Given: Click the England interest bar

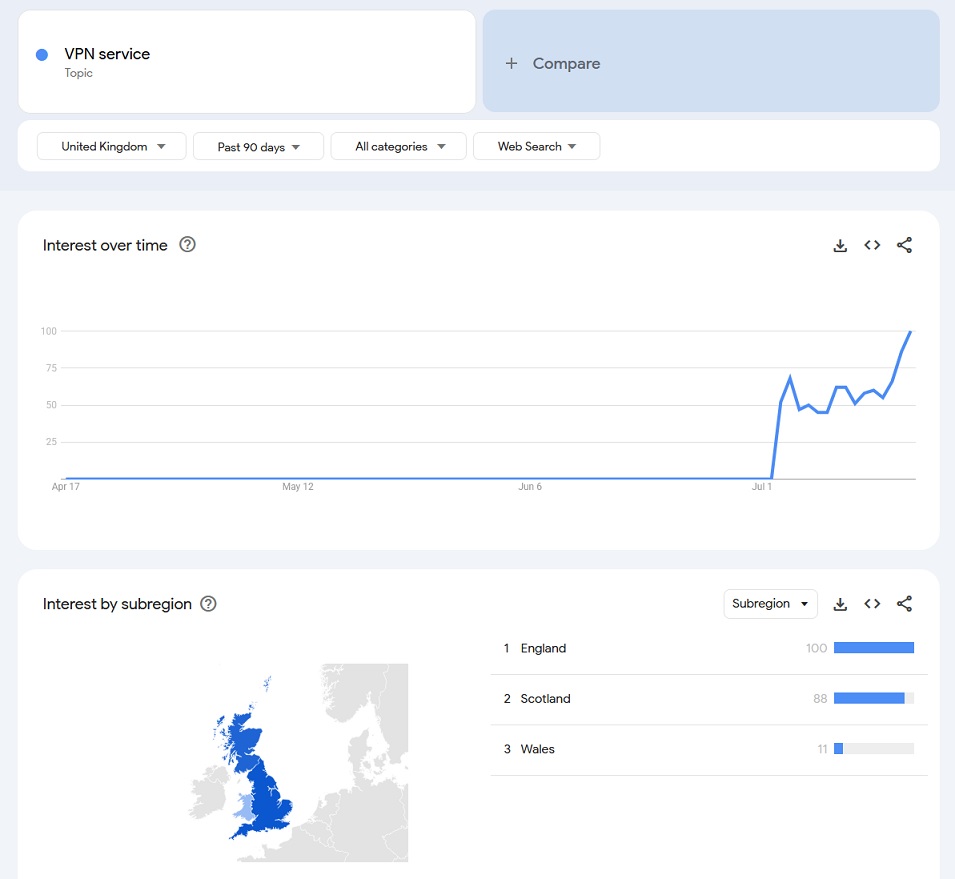Looking at the screenshot, I should click(874, 648).
